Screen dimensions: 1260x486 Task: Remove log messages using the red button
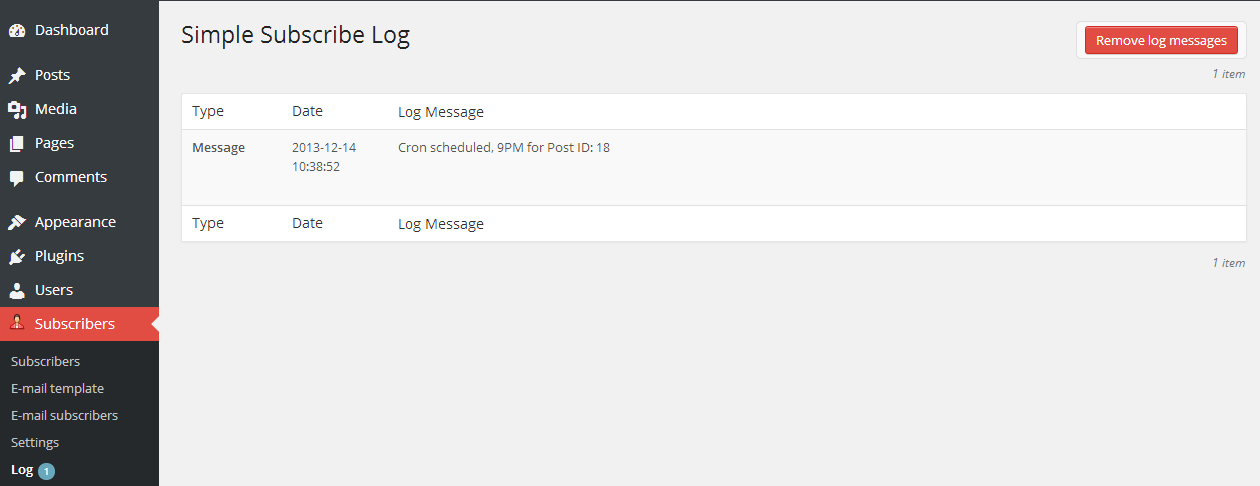(1161, 40)
